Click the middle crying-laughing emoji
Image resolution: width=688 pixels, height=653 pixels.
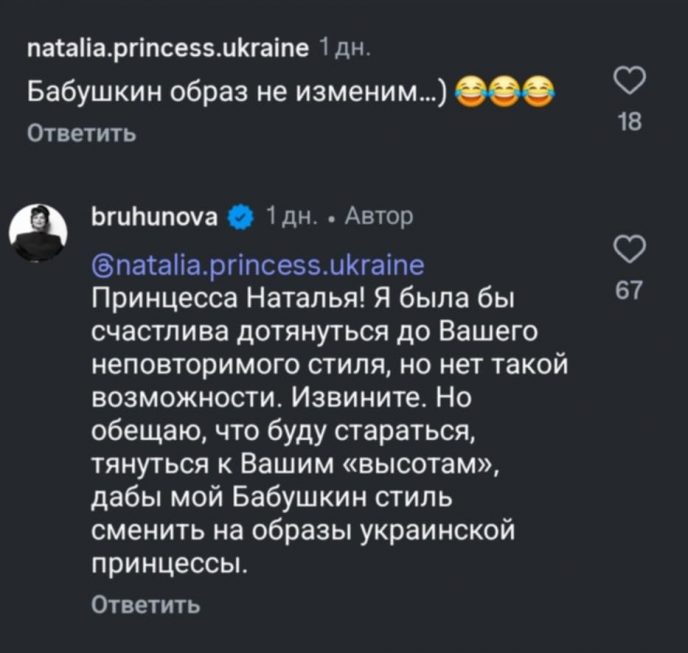point(503,93)
